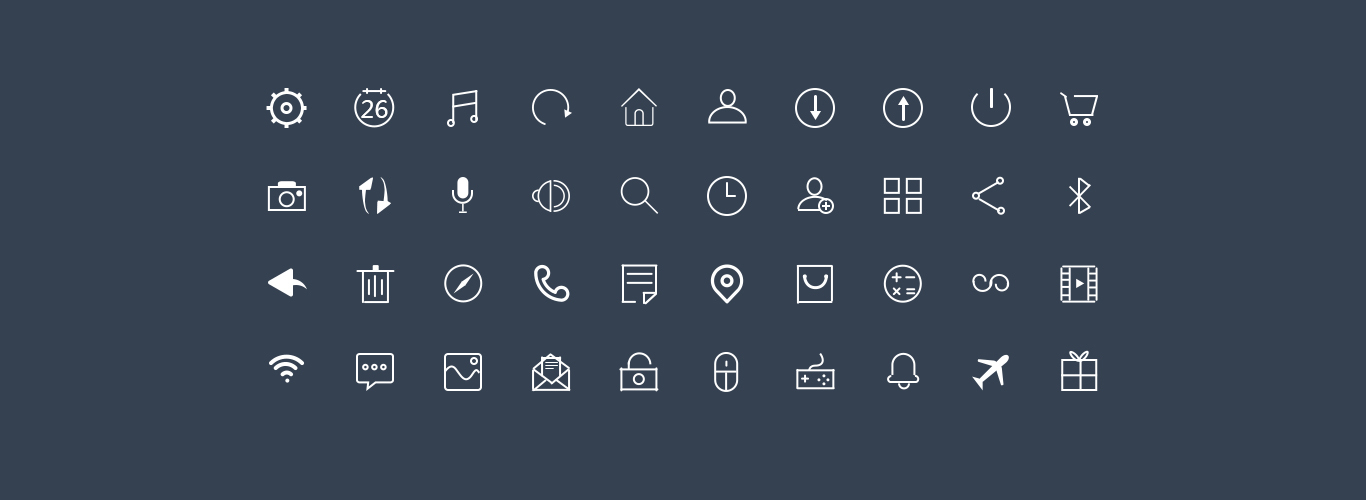Click the phone handset icon
This screenshot has height=500, width=1366.
pyautogui.click(x=551, y=283)
